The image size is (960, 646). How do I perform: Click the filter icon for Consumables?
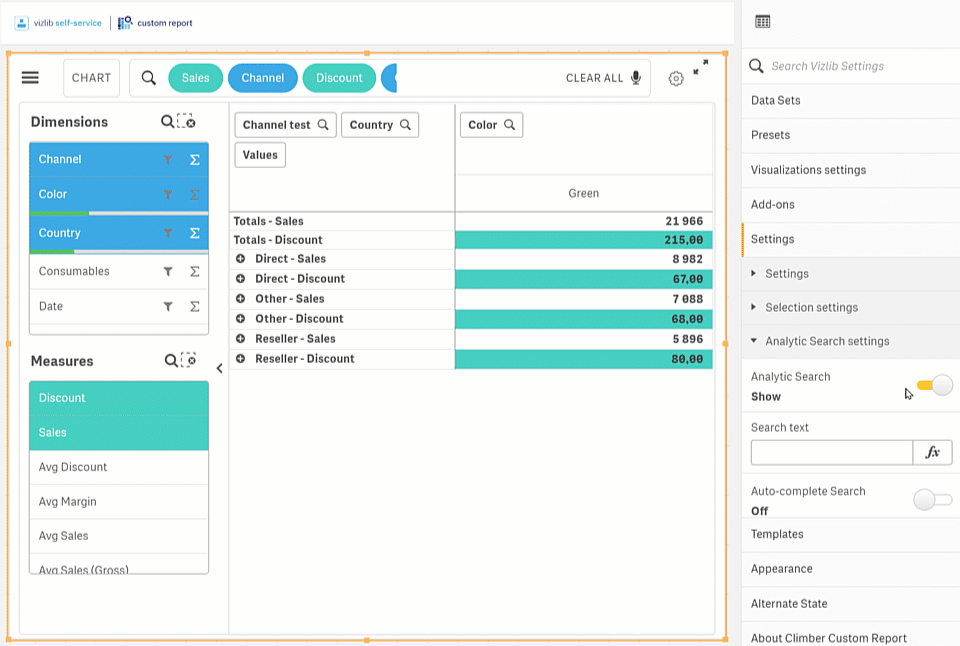coord(168,271)
